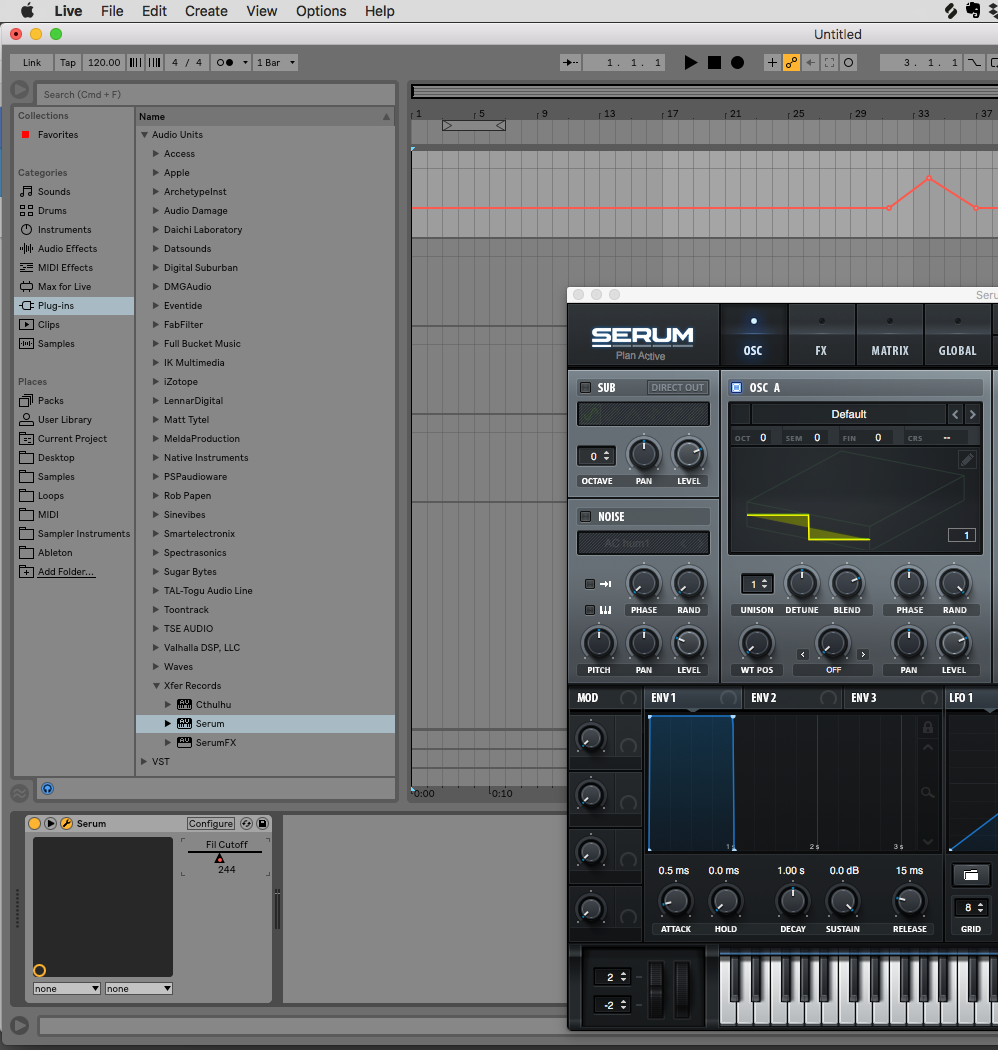
Task: Open the left 'none' XY pad dropdown
Action: pyautogui.click(x=66, y=988)
